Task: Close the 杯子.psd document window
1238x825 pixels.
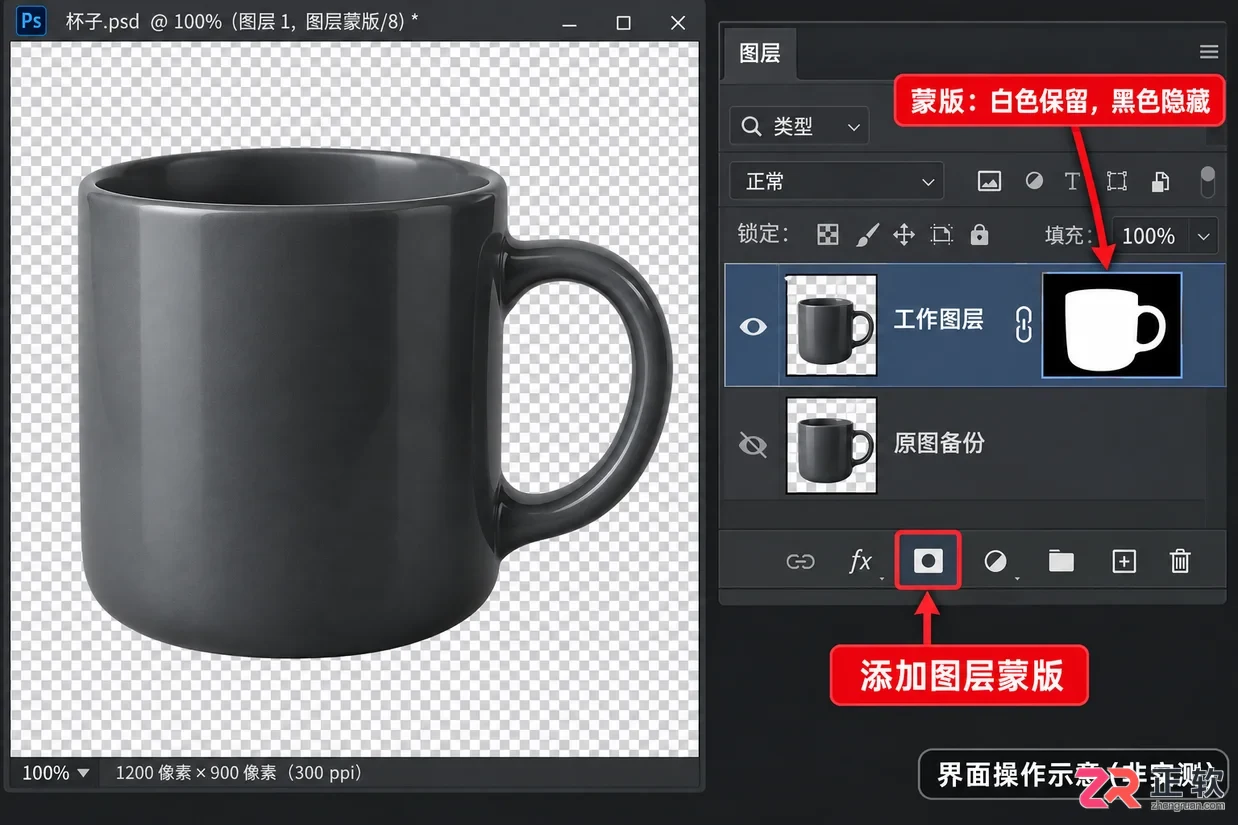Action: 678,23
